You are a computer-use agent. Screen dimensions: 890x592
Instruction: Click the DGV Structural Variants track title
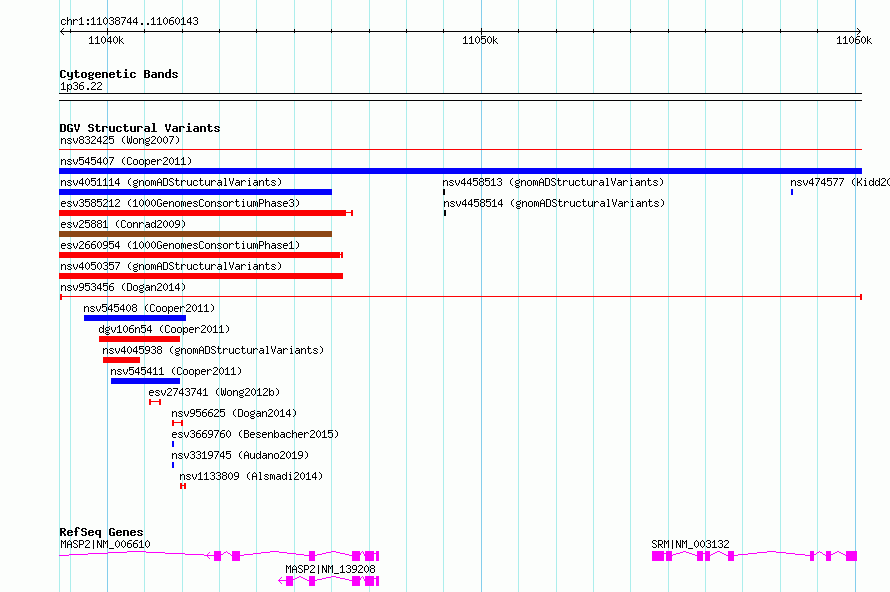click(x=140, y=128)
